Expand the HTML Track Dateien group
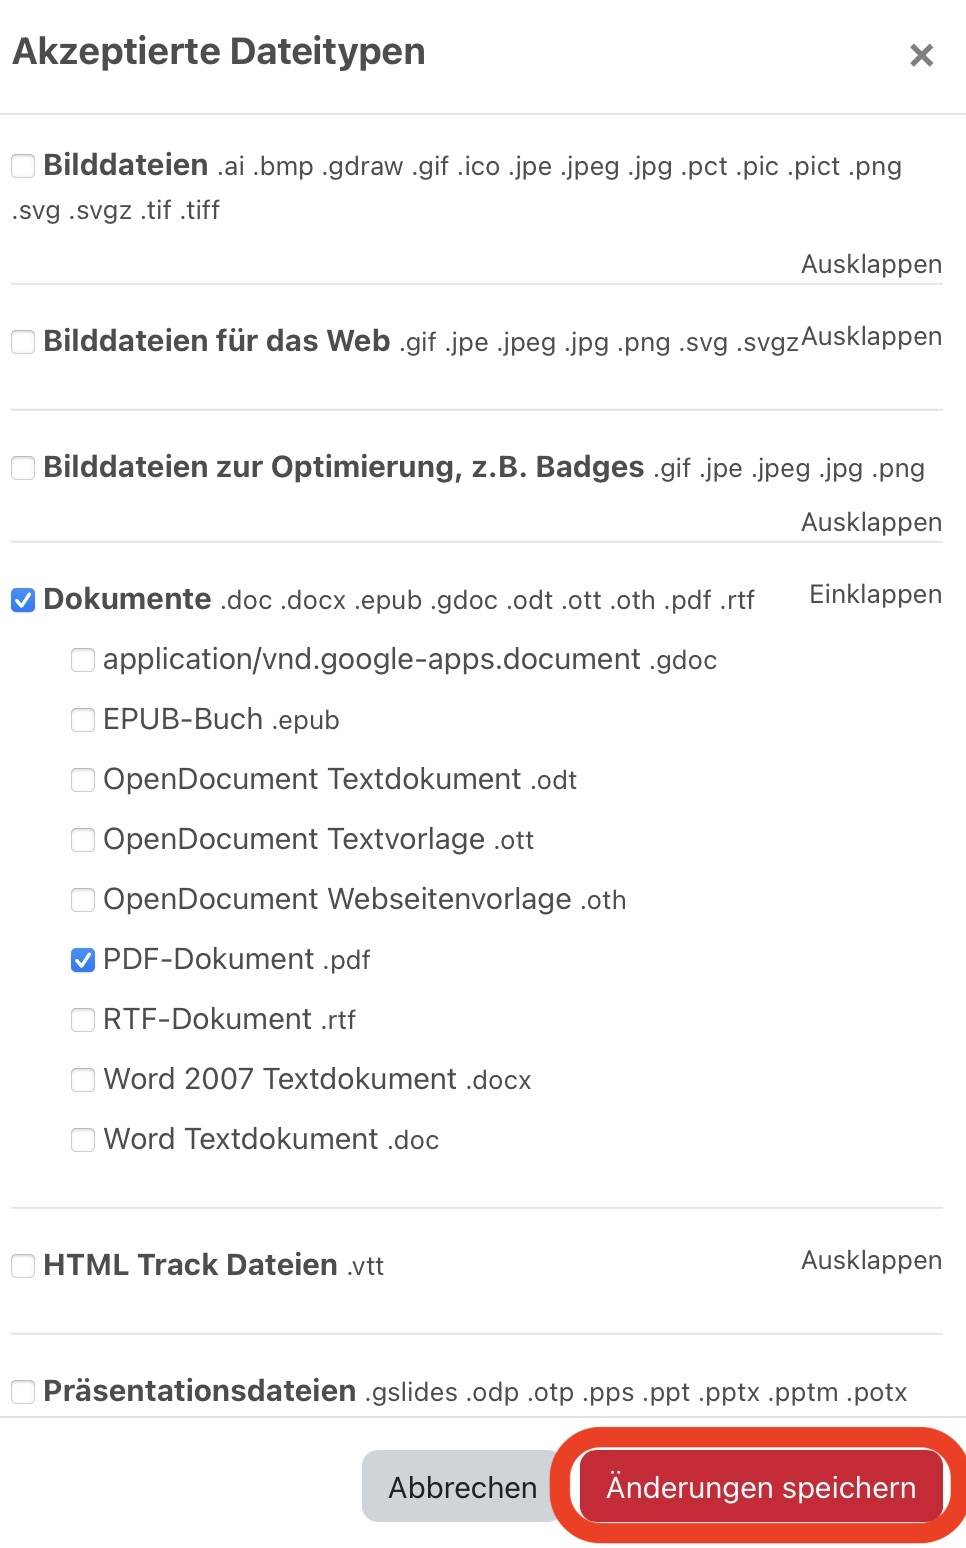This screenshot has width=966, height=1548. [x=871, y=1261]
